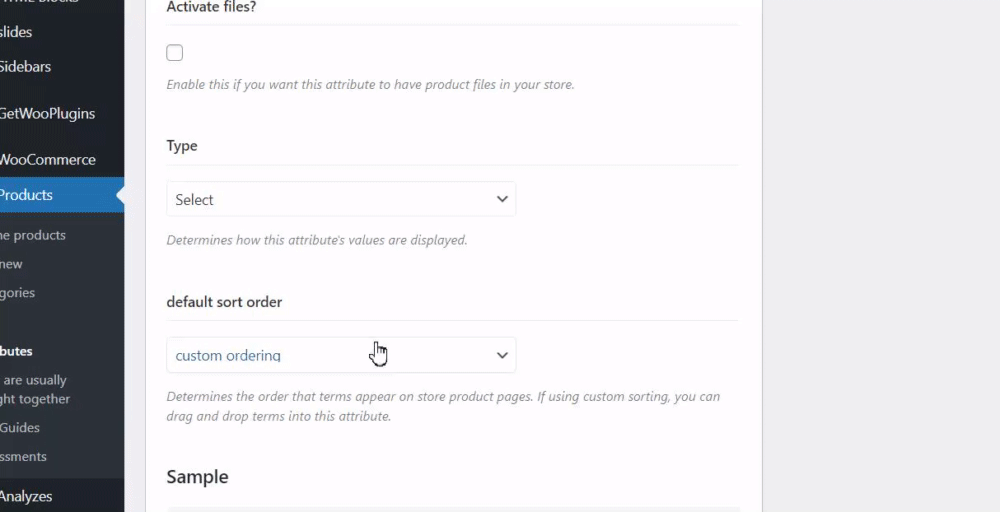1000x512 pixels.
Task: Tick the Activate files checkbox
Action: click(x=174, y=53)
